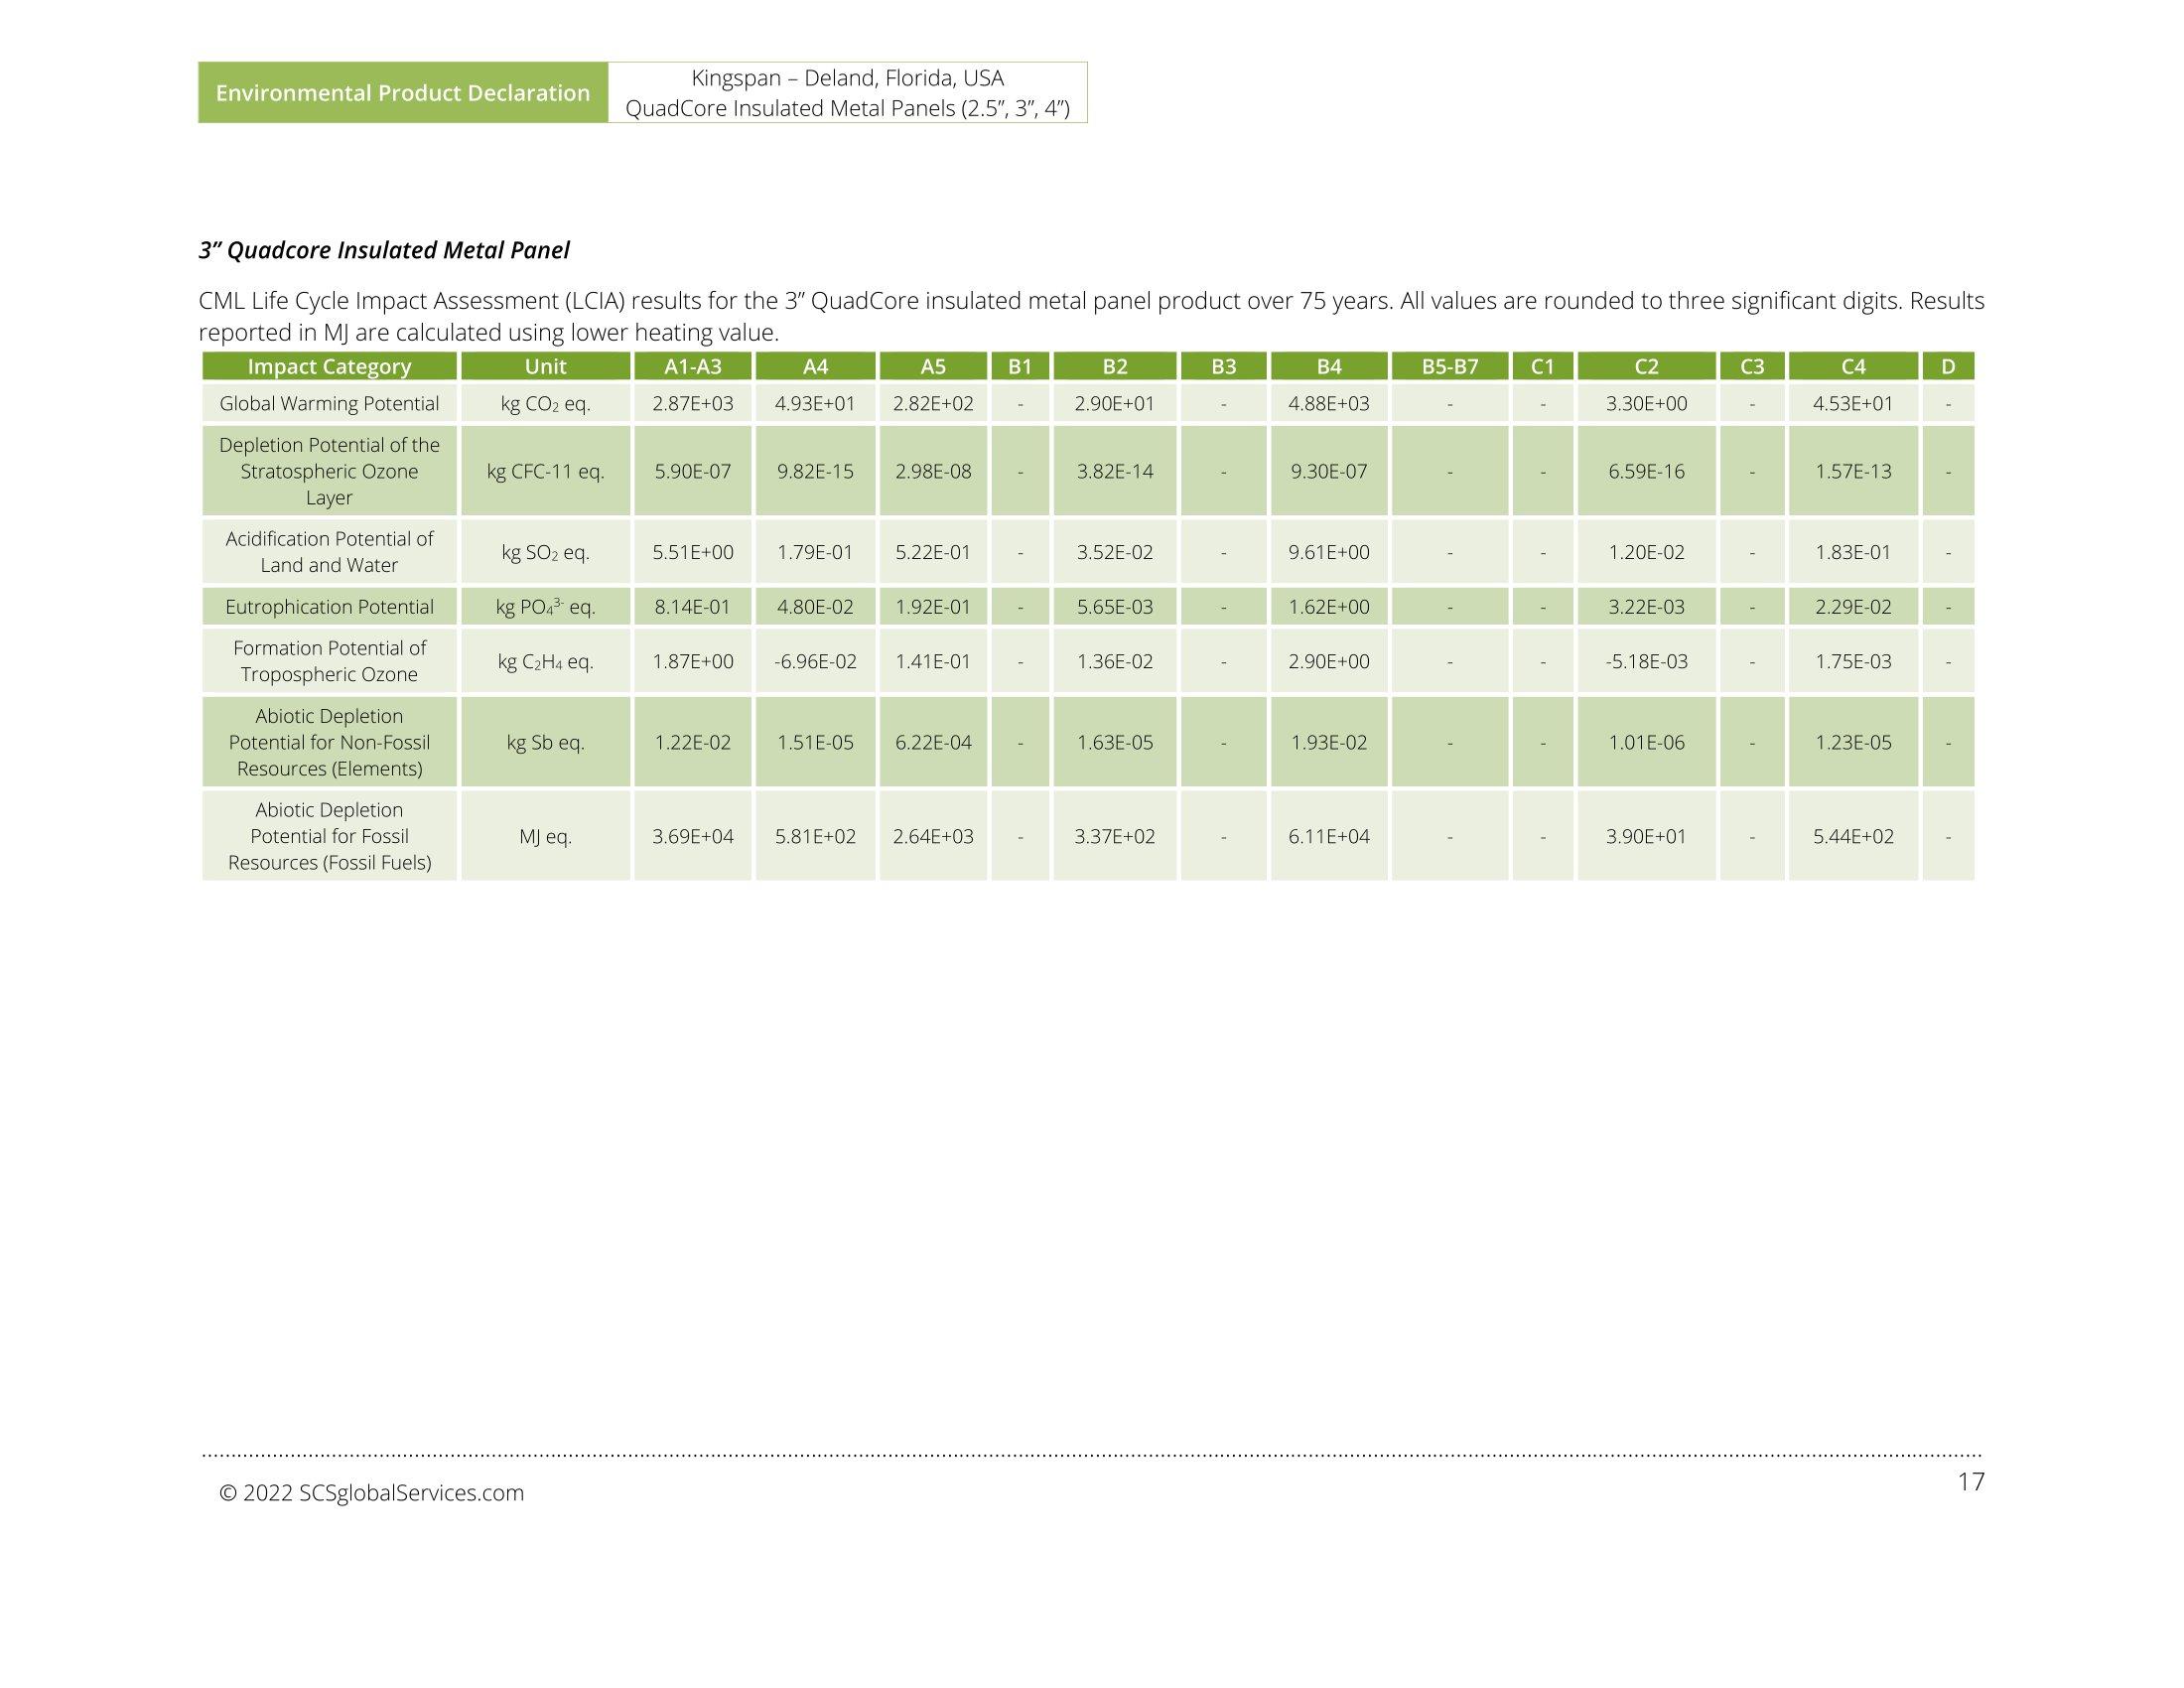The height and width of the screenshot is (1688, 2184).
Task: Open the SCSglobalServices.com footer link
Action: 411,1493
